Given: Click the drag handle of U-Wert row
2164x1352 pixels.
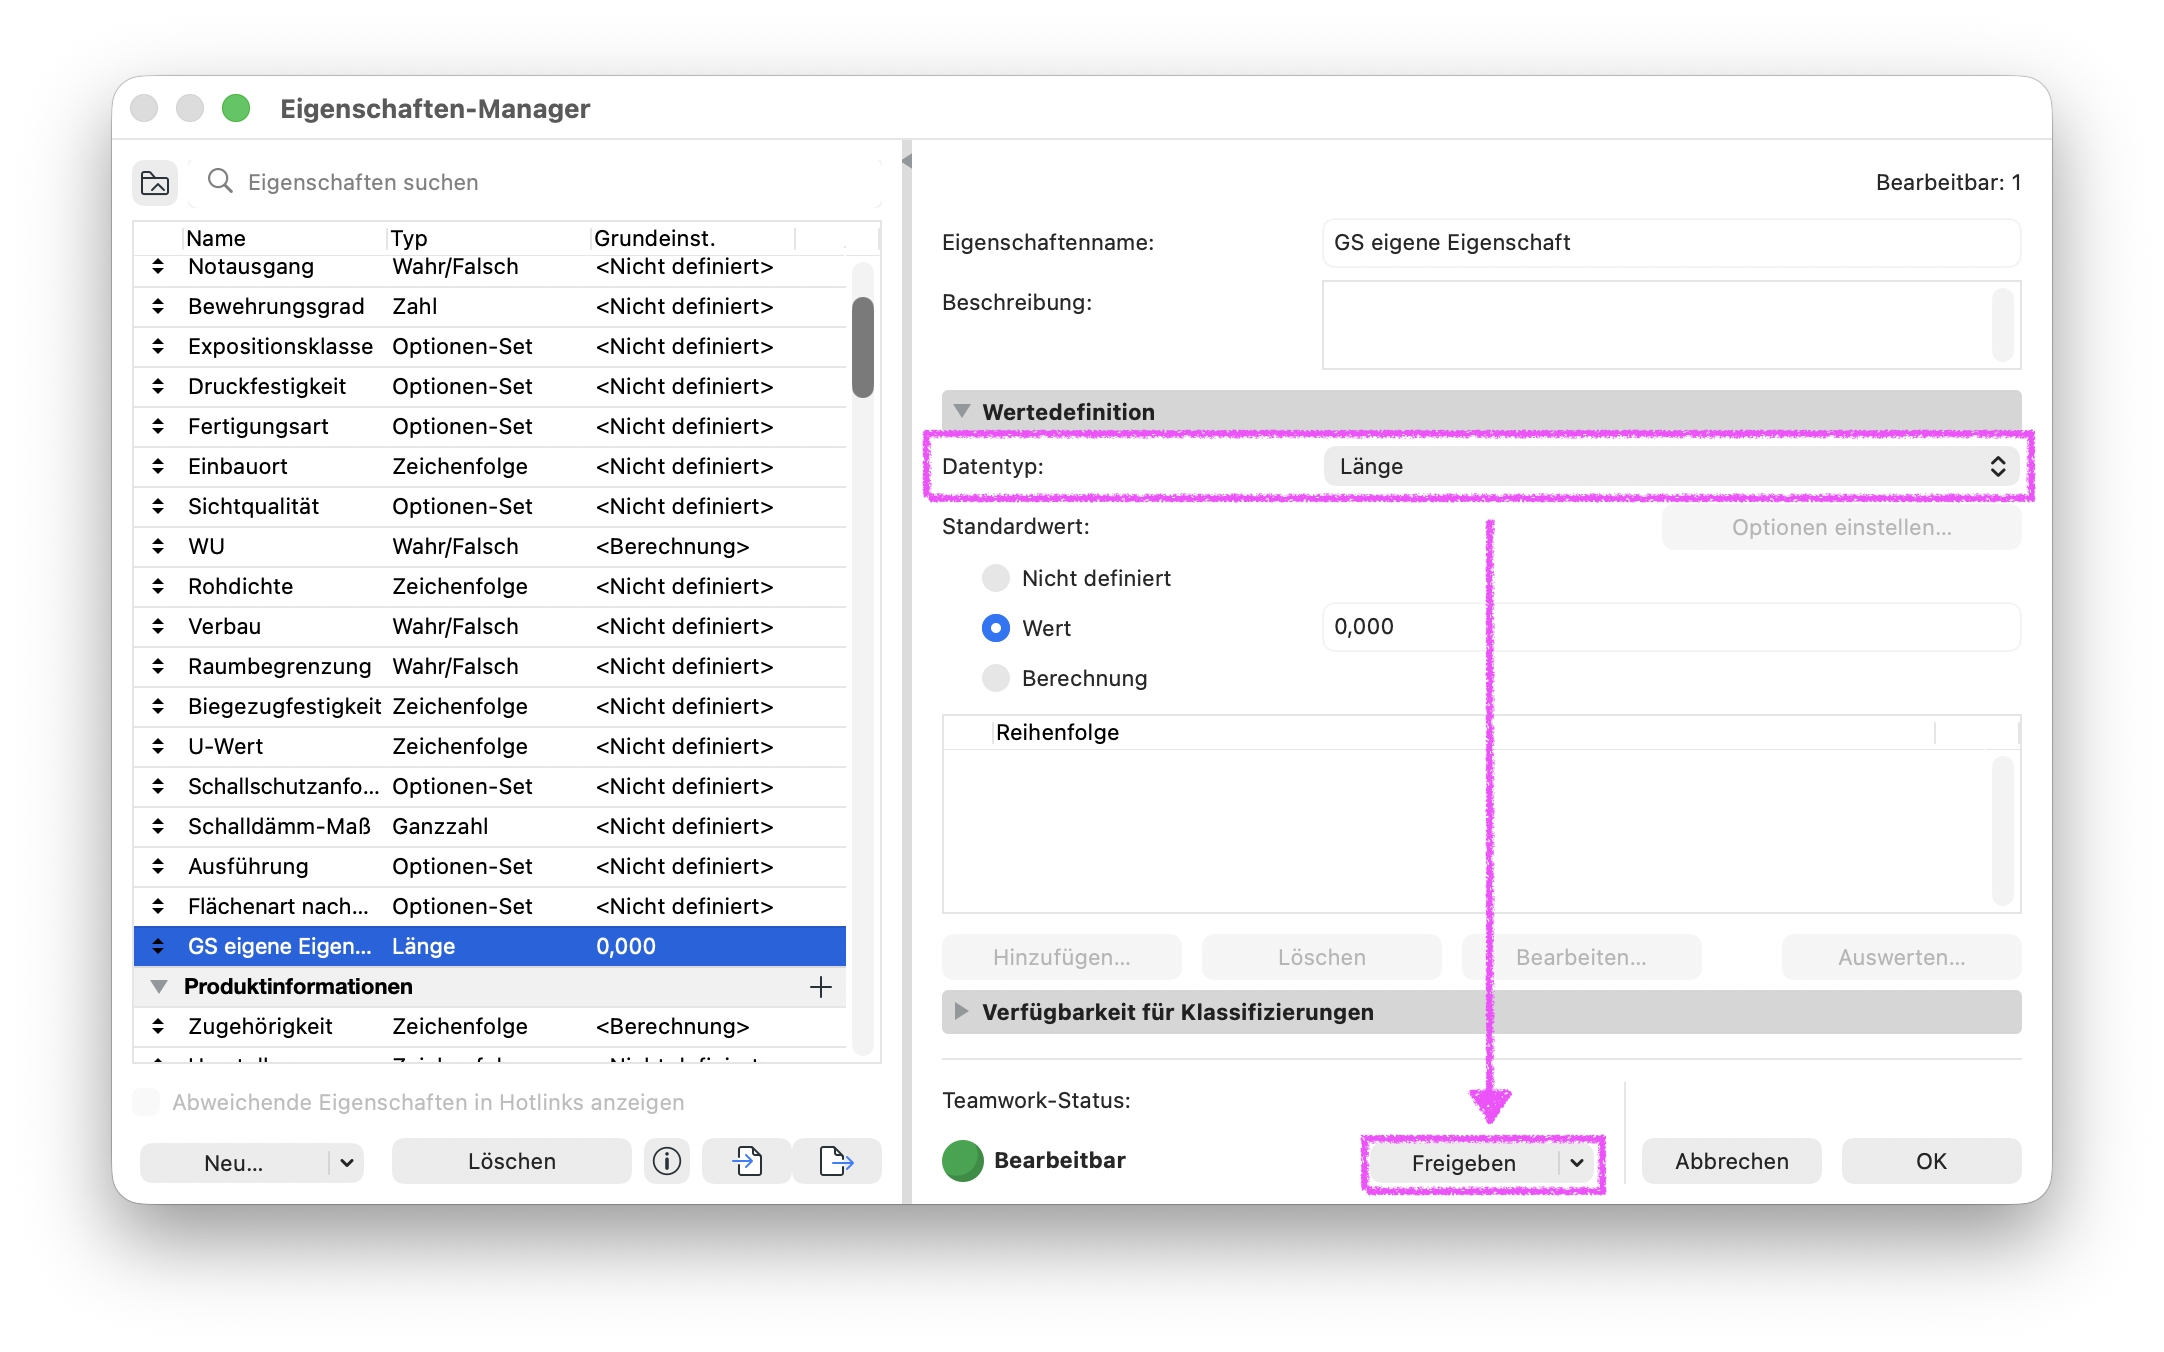Looking at the screenshot, I should (x=158, y=747).
